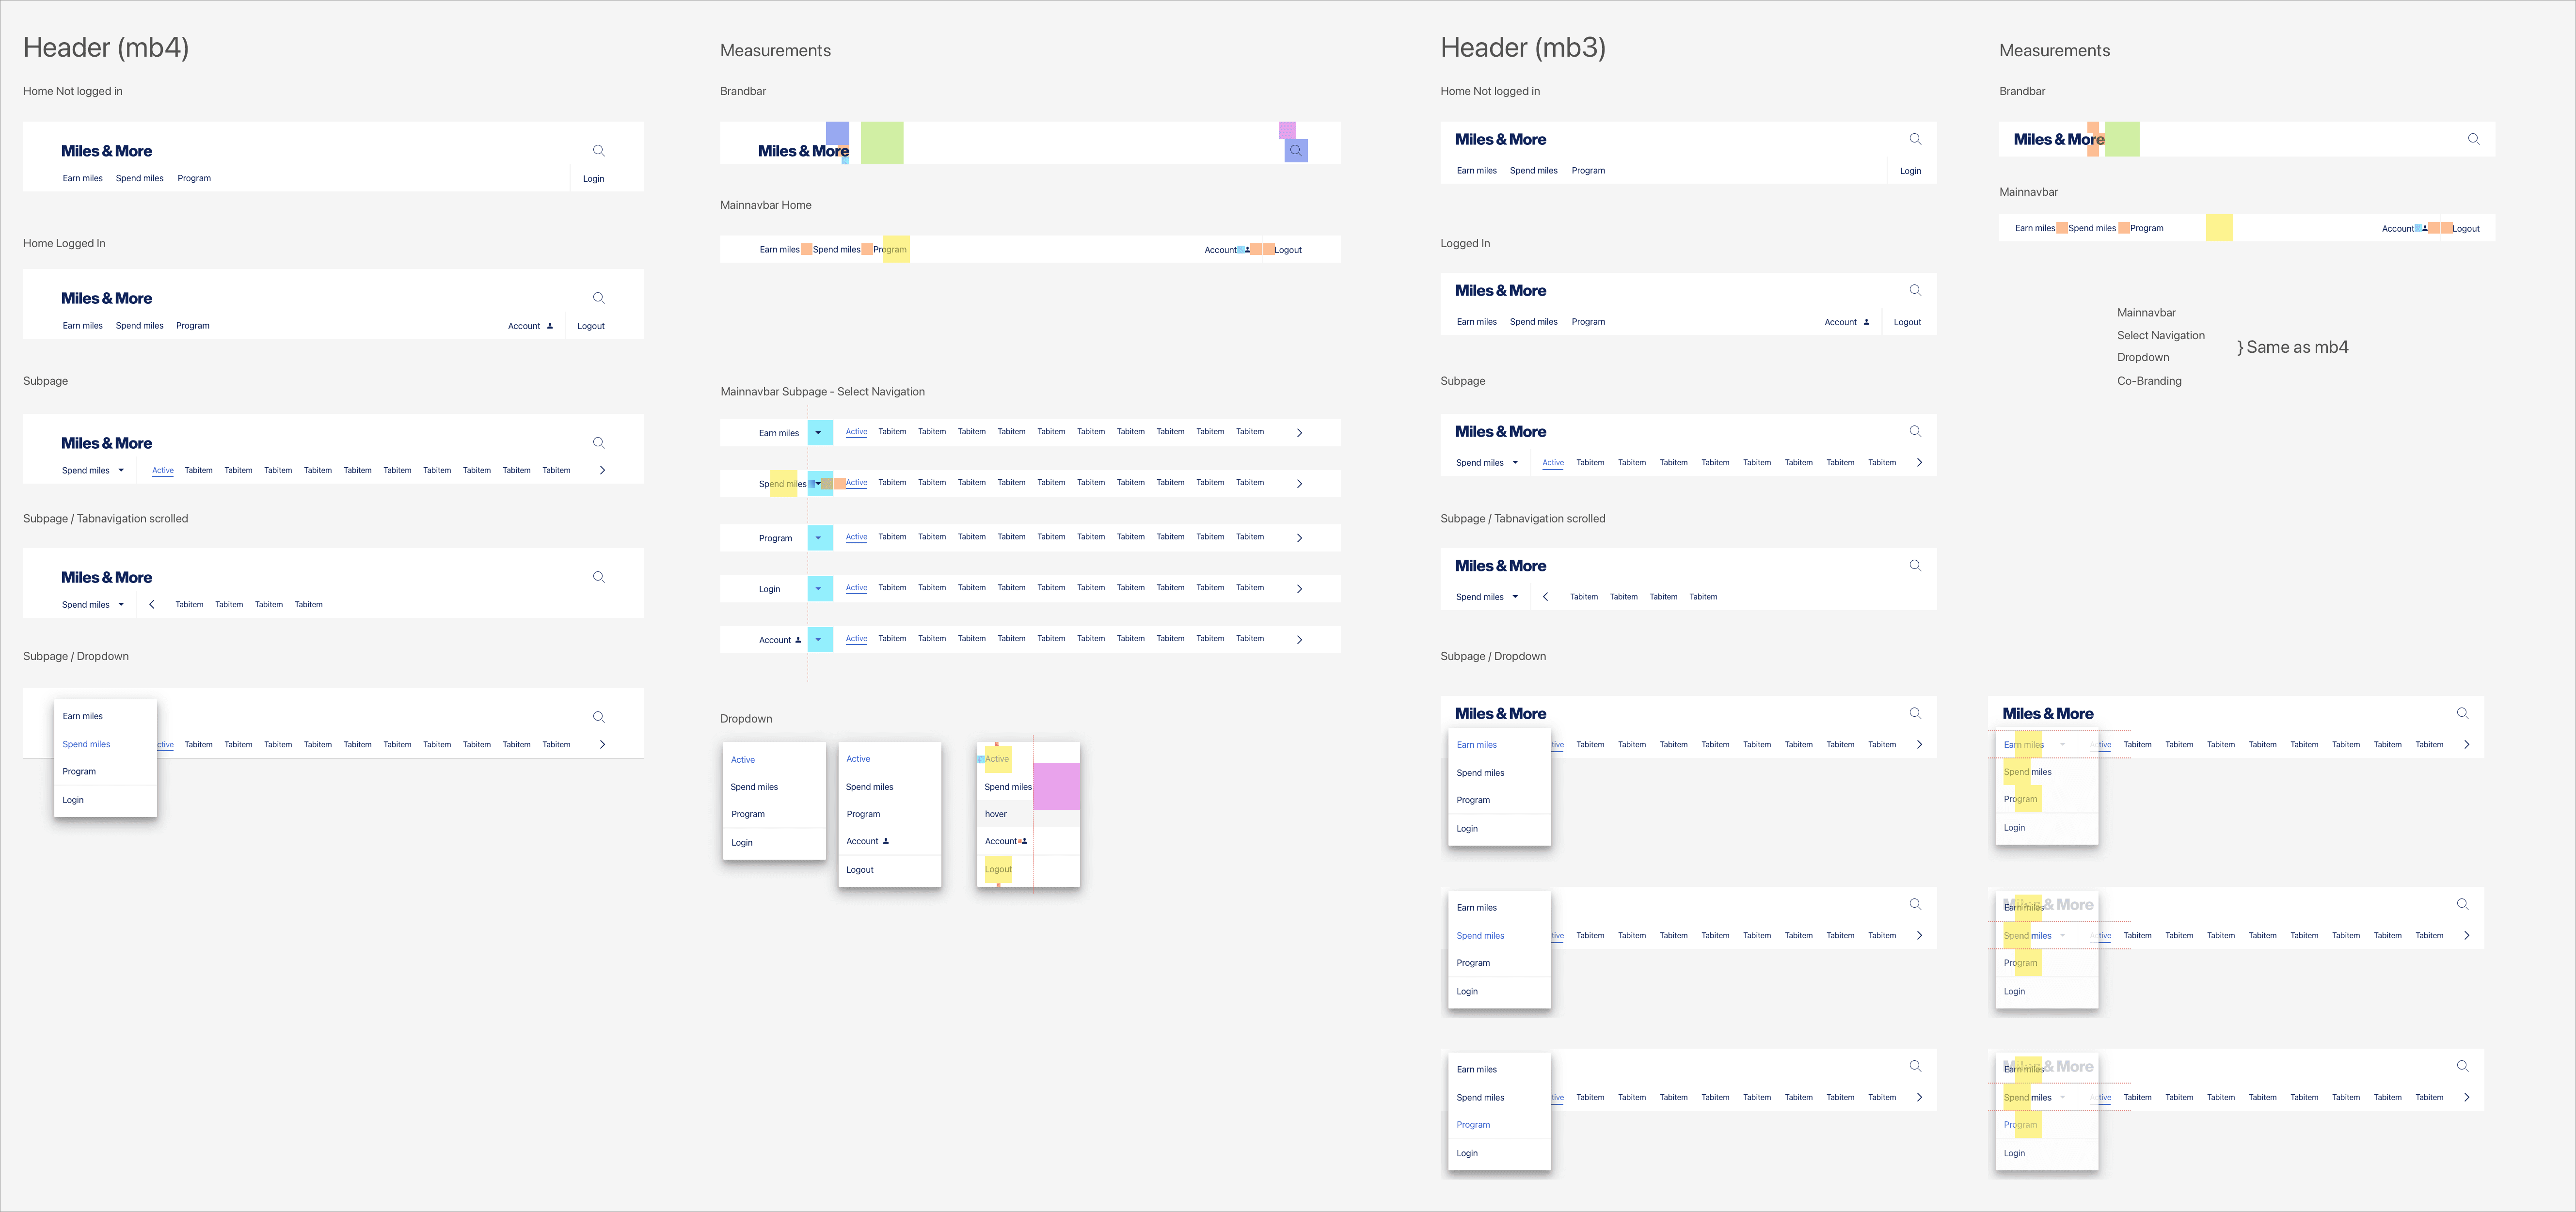2576x1212 pixels.
Task: Click search icon in mb3 Subpage header
Action: [1915, 431]
